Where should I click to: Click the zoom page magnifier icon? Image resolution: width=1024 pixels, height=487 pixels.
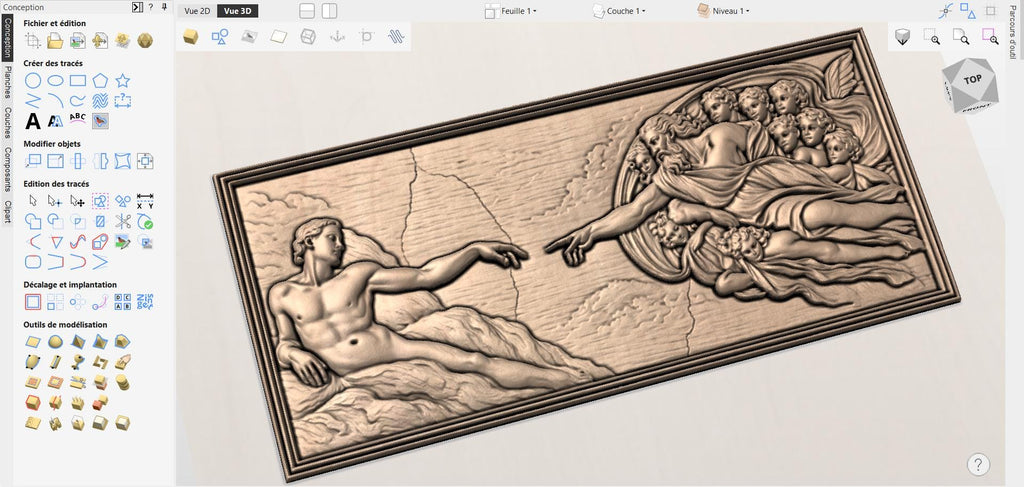[961, 37]
